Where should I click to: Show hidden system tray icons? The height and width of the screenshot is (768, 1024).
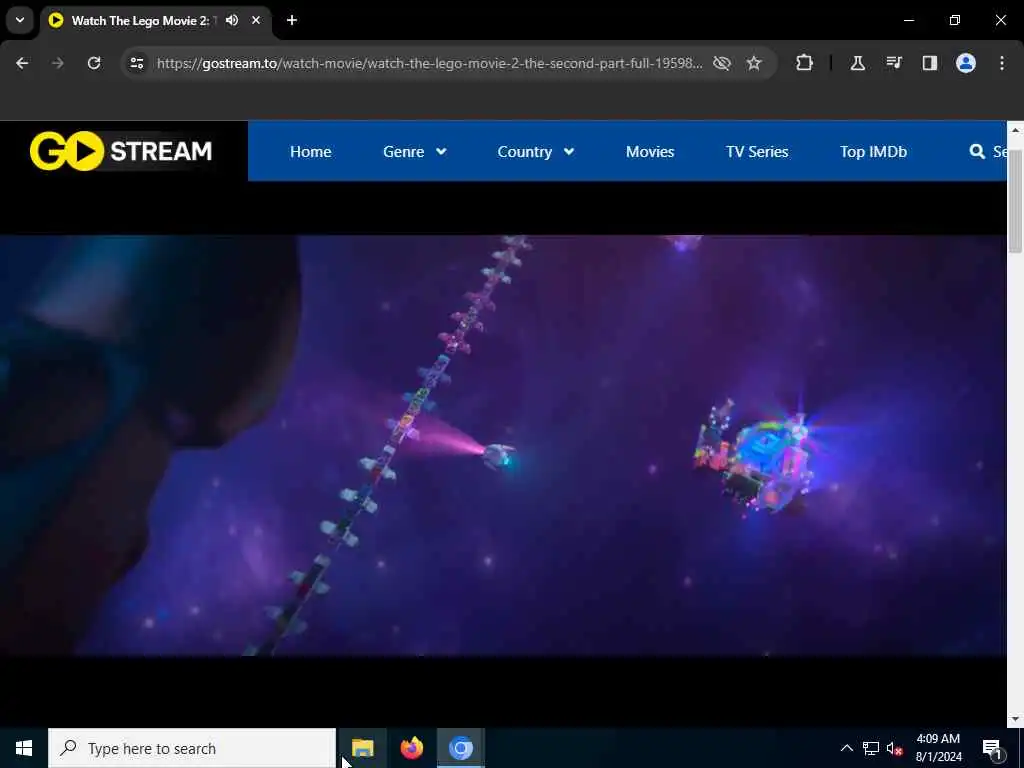pyautogui.click(x=846, y=748)
